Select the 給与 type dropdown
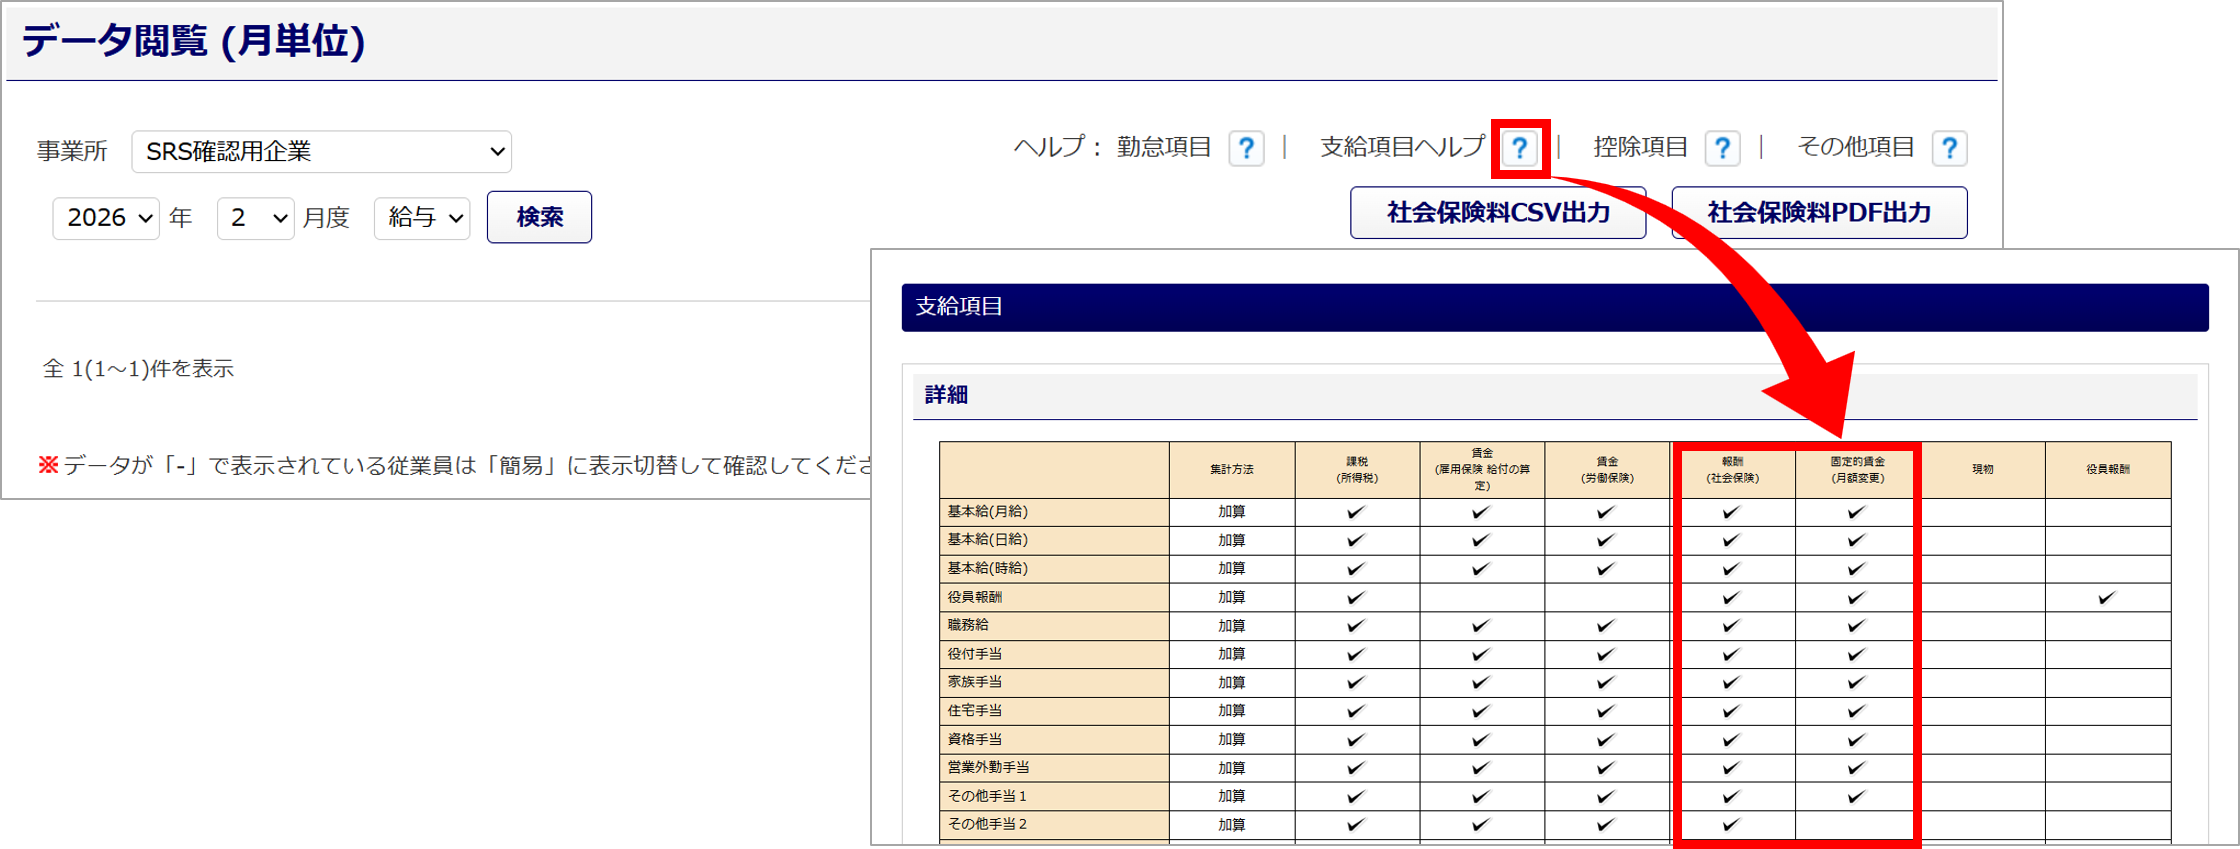 [x=422, y=218]
